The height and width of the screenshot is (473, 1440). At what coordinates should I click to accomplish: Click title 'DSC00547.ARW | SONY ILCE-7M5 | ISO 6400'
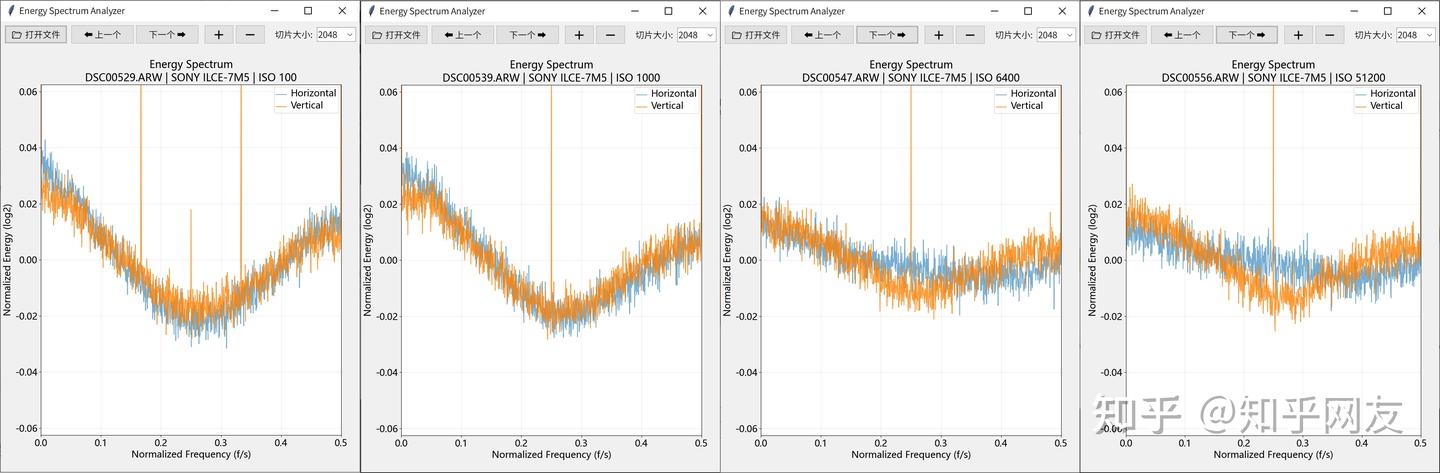(x=910, y=77)
